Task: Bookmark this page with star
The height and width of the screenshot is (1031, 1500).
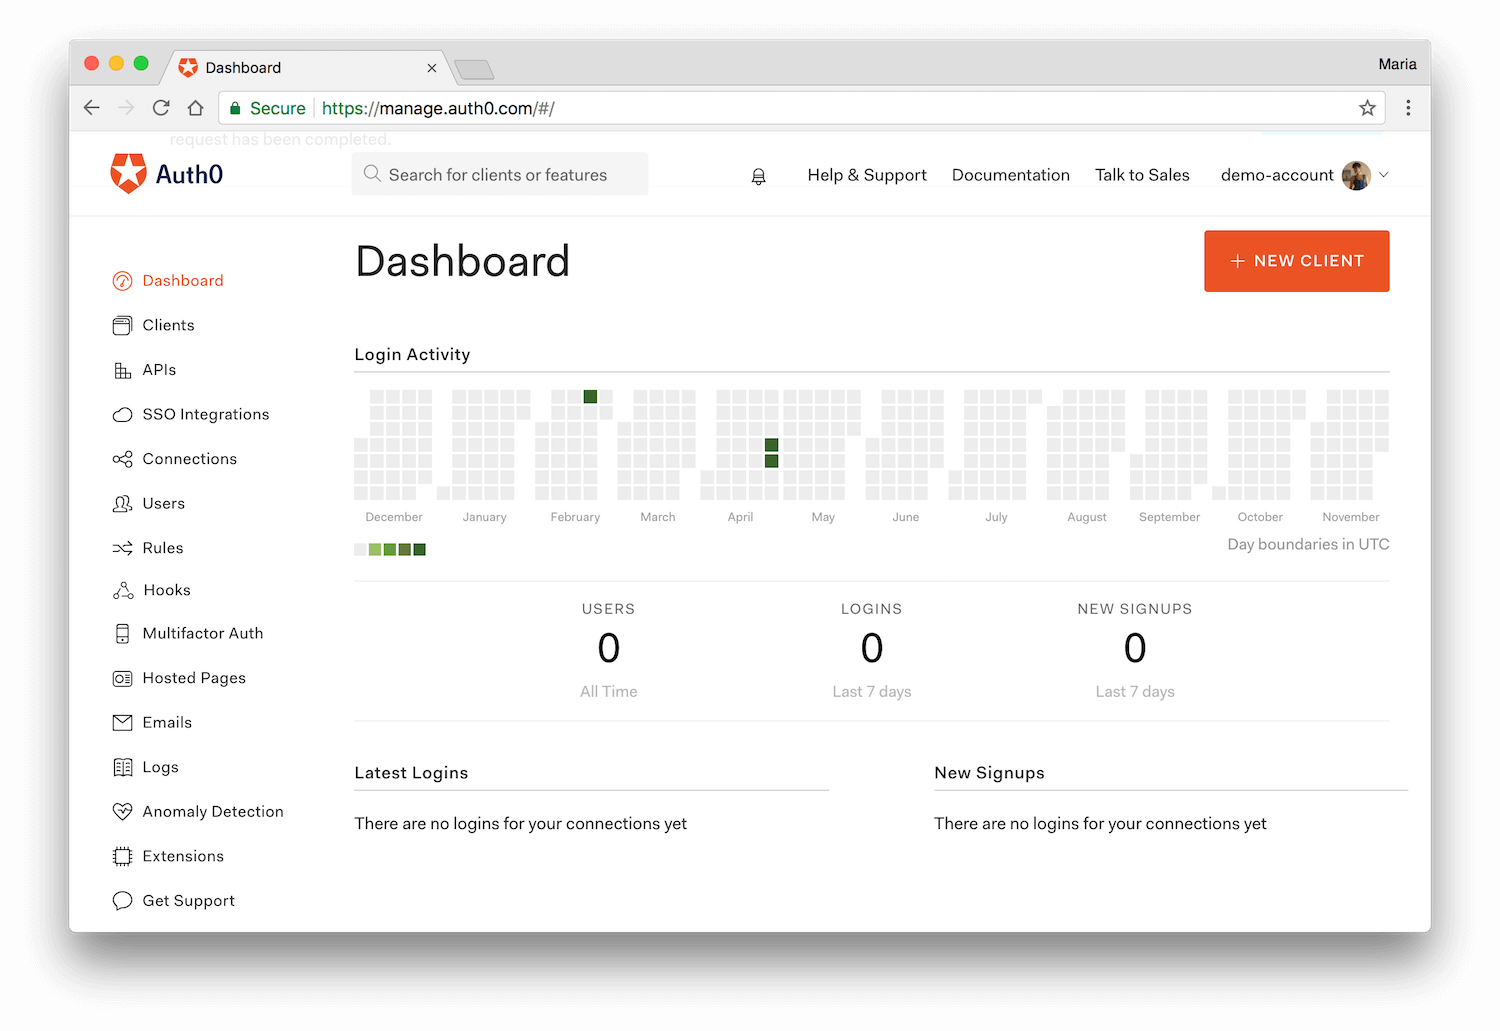Action: pos(1367,108)
